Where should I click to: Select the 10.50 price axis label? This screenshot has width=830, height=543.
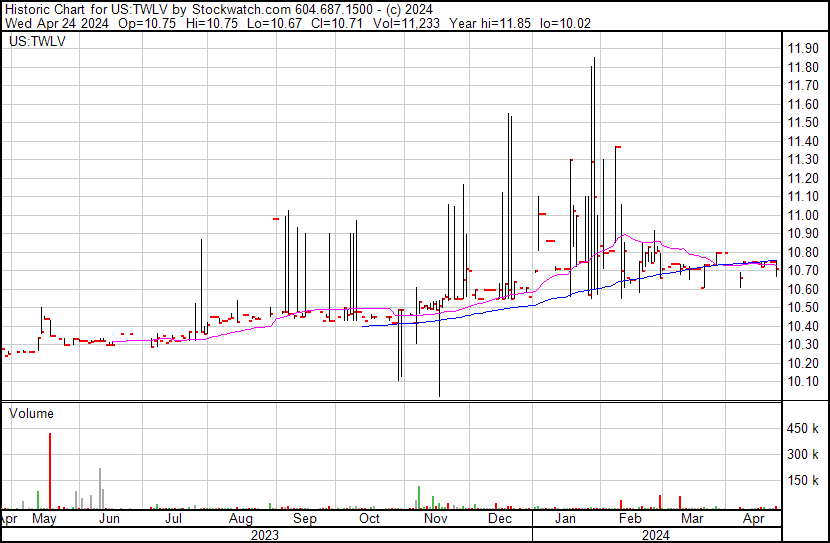803,307
